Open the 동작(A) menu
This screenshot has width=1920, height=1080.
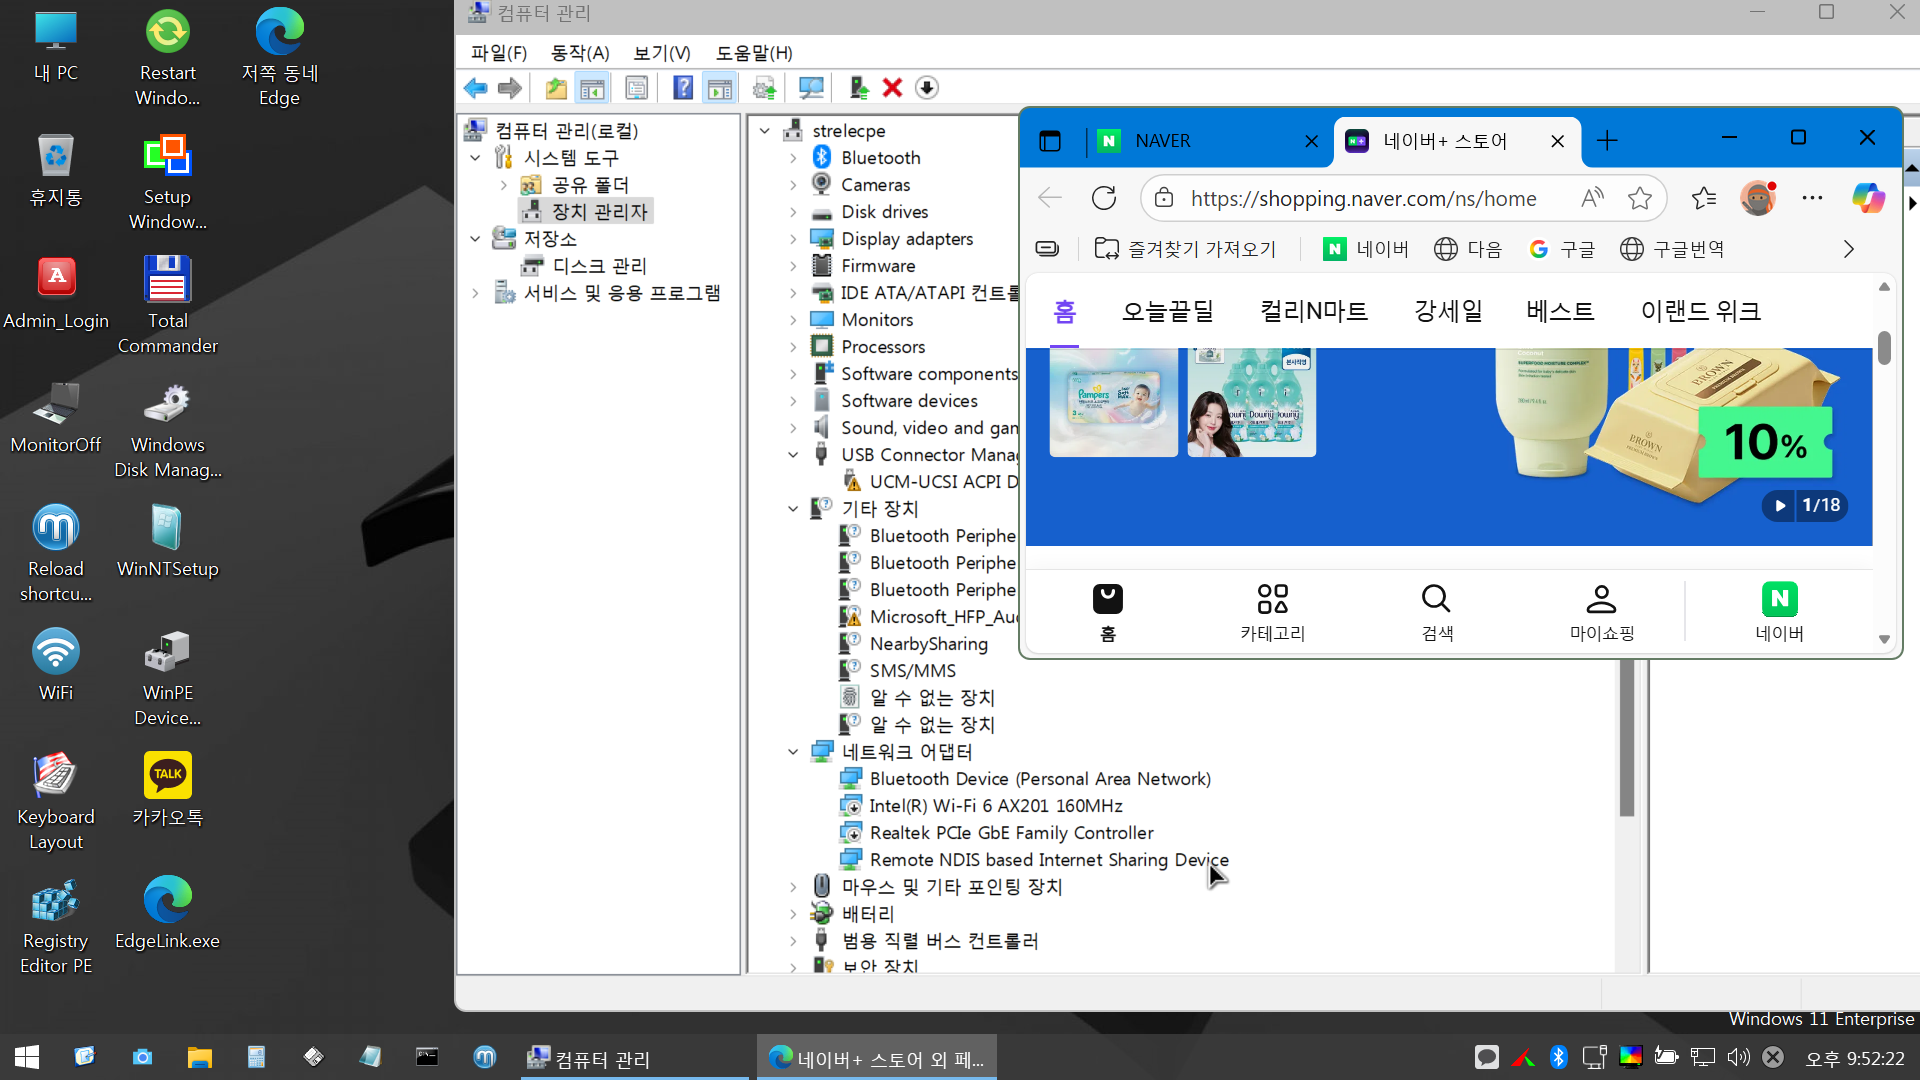[x=580, y=53]
